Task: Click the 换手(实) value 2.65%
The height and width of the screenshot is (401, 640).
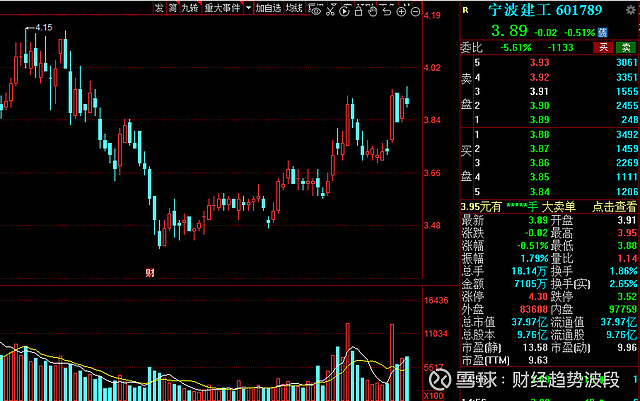Action: (x=623, y=284)
